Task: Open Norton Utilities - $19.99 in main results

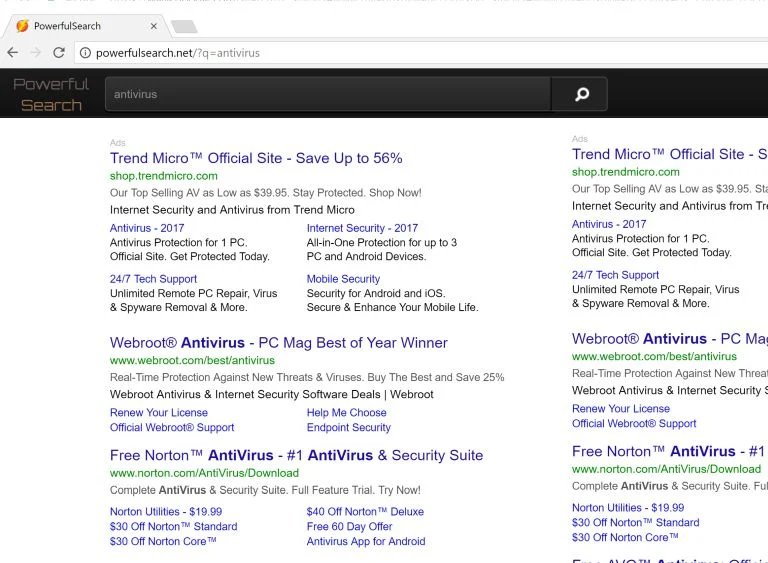Action: pyautogui.click(x=166, y=512)
